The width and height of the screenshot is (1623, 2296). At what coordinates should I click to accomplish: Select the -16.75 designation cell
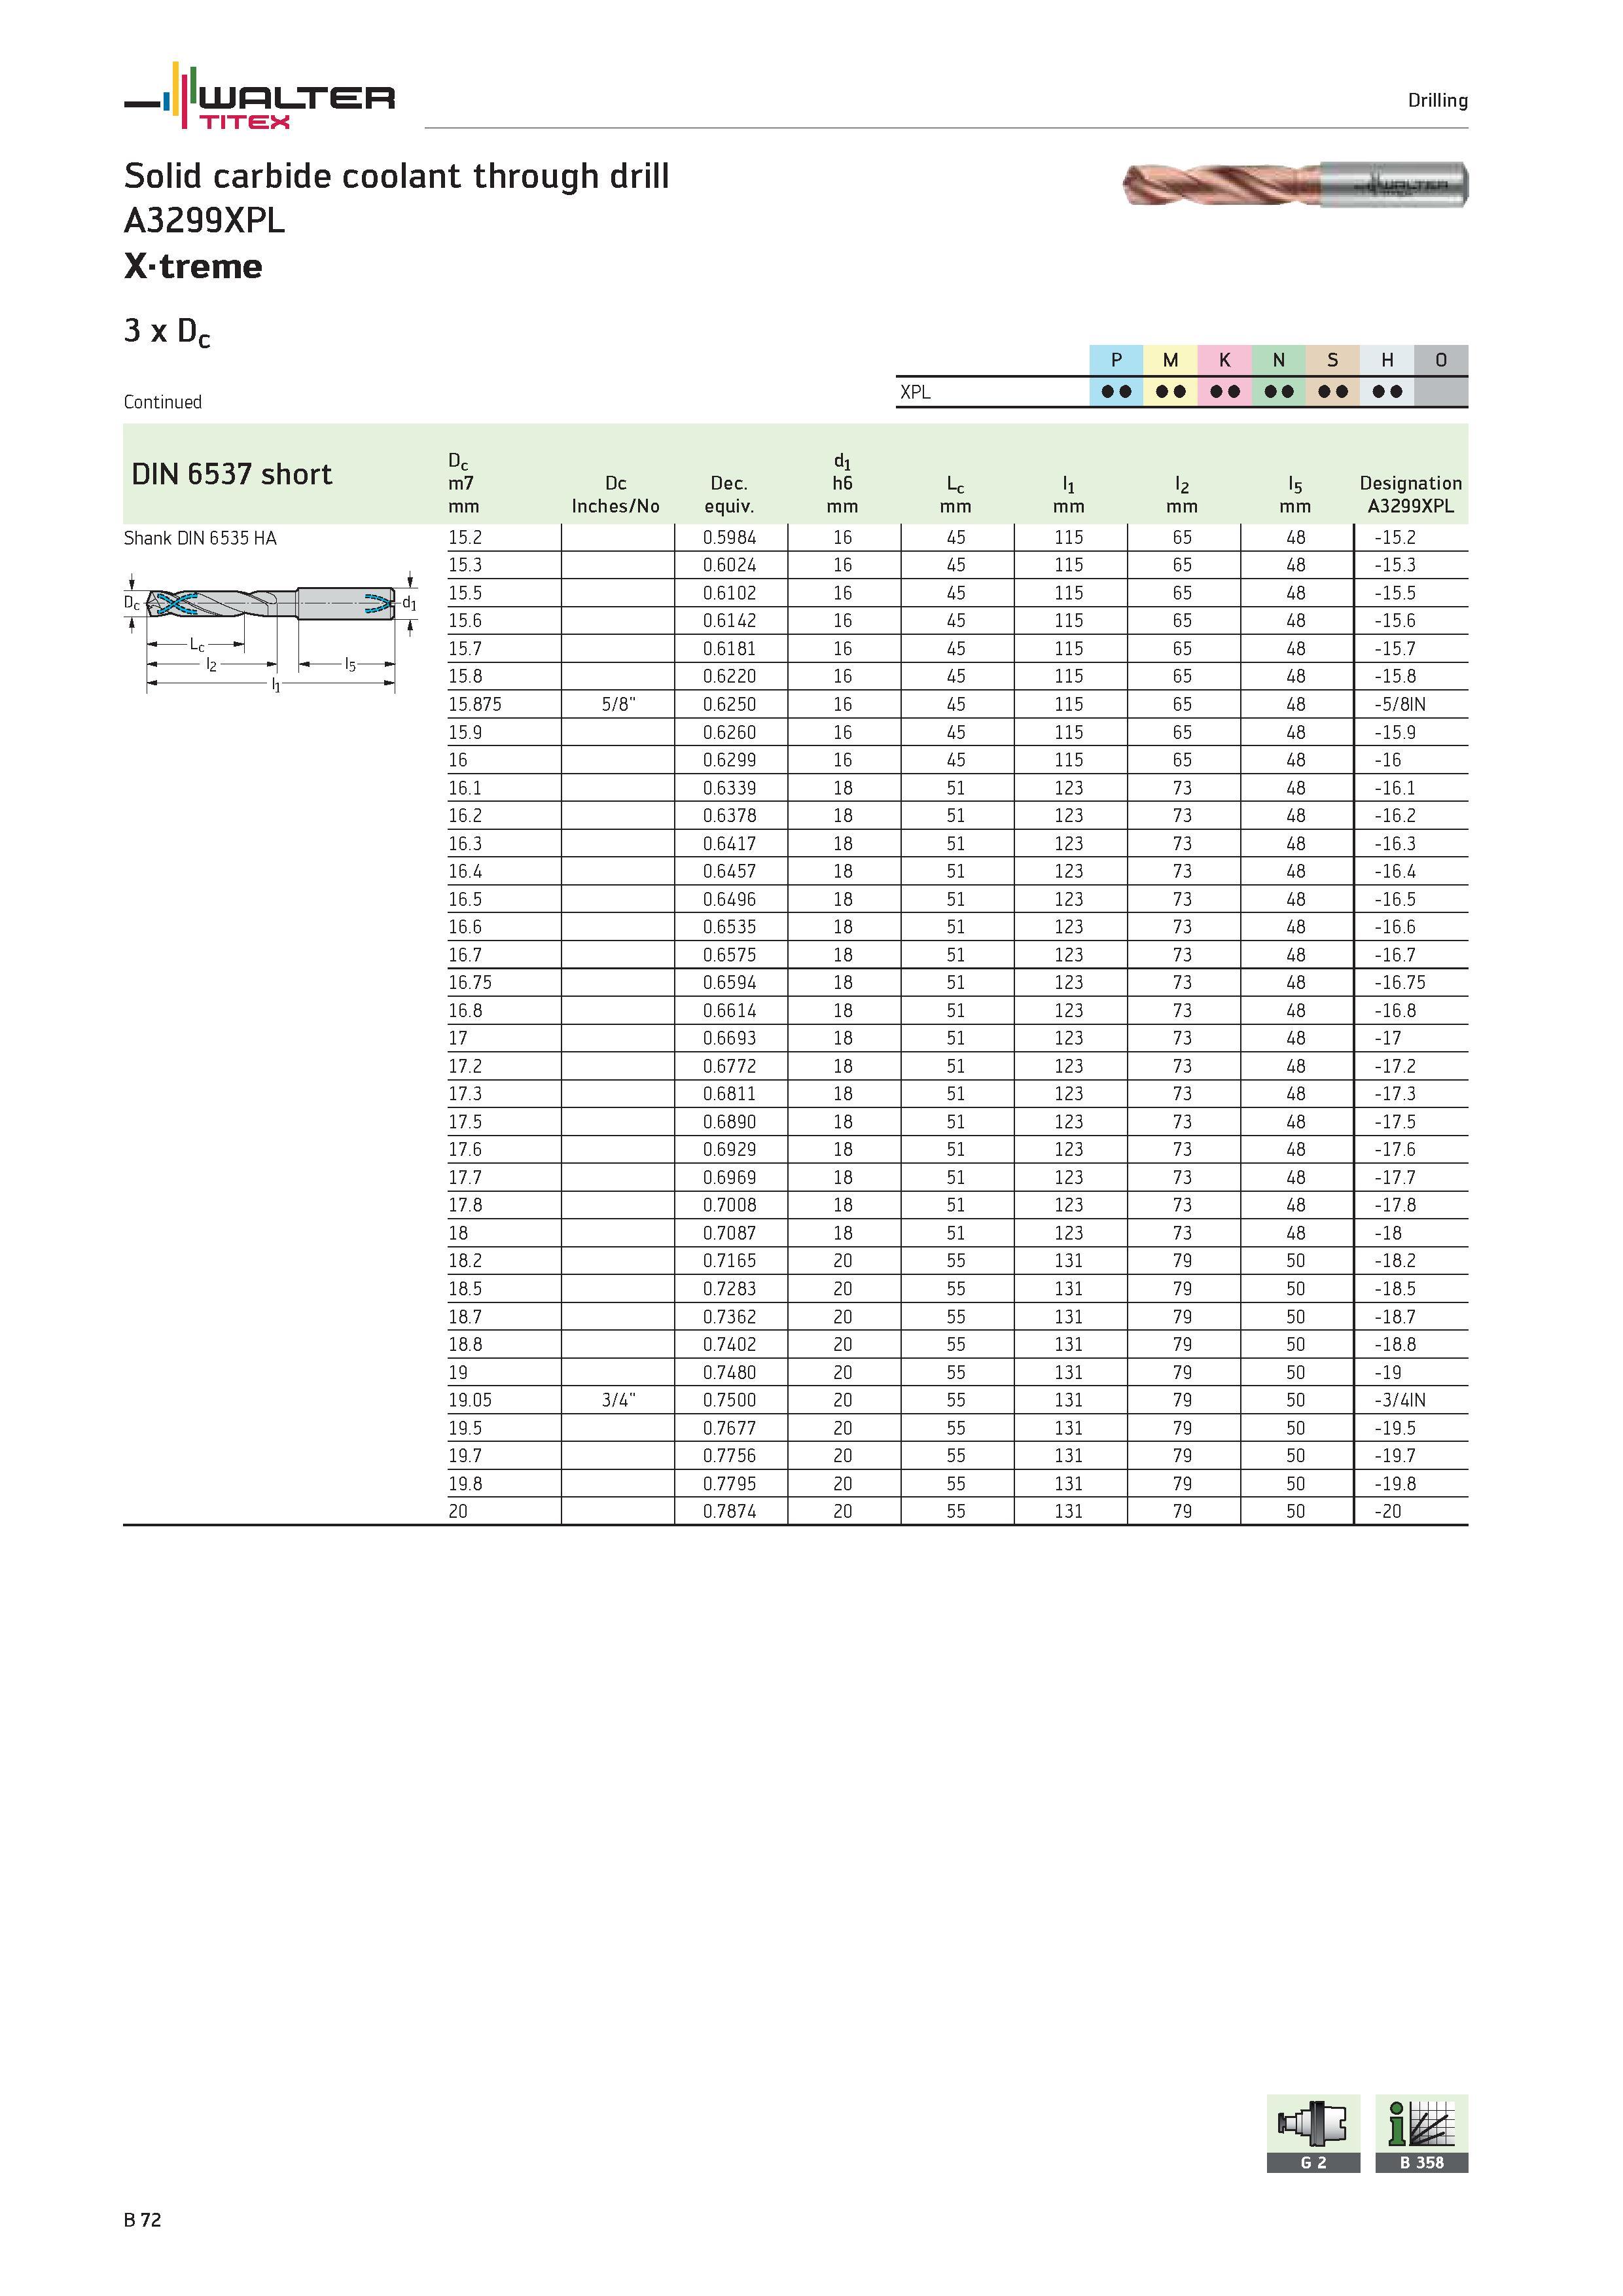(1400, 983)
